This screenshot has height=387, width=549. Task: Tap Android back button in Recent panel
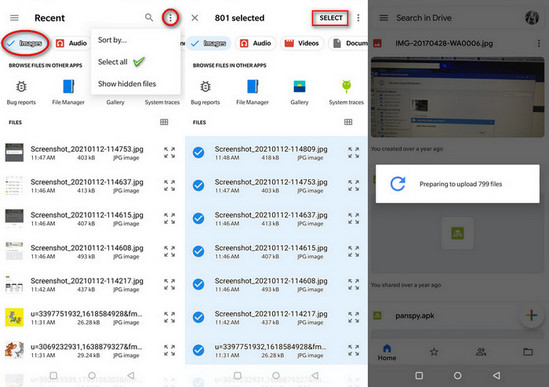click(131, 375)
